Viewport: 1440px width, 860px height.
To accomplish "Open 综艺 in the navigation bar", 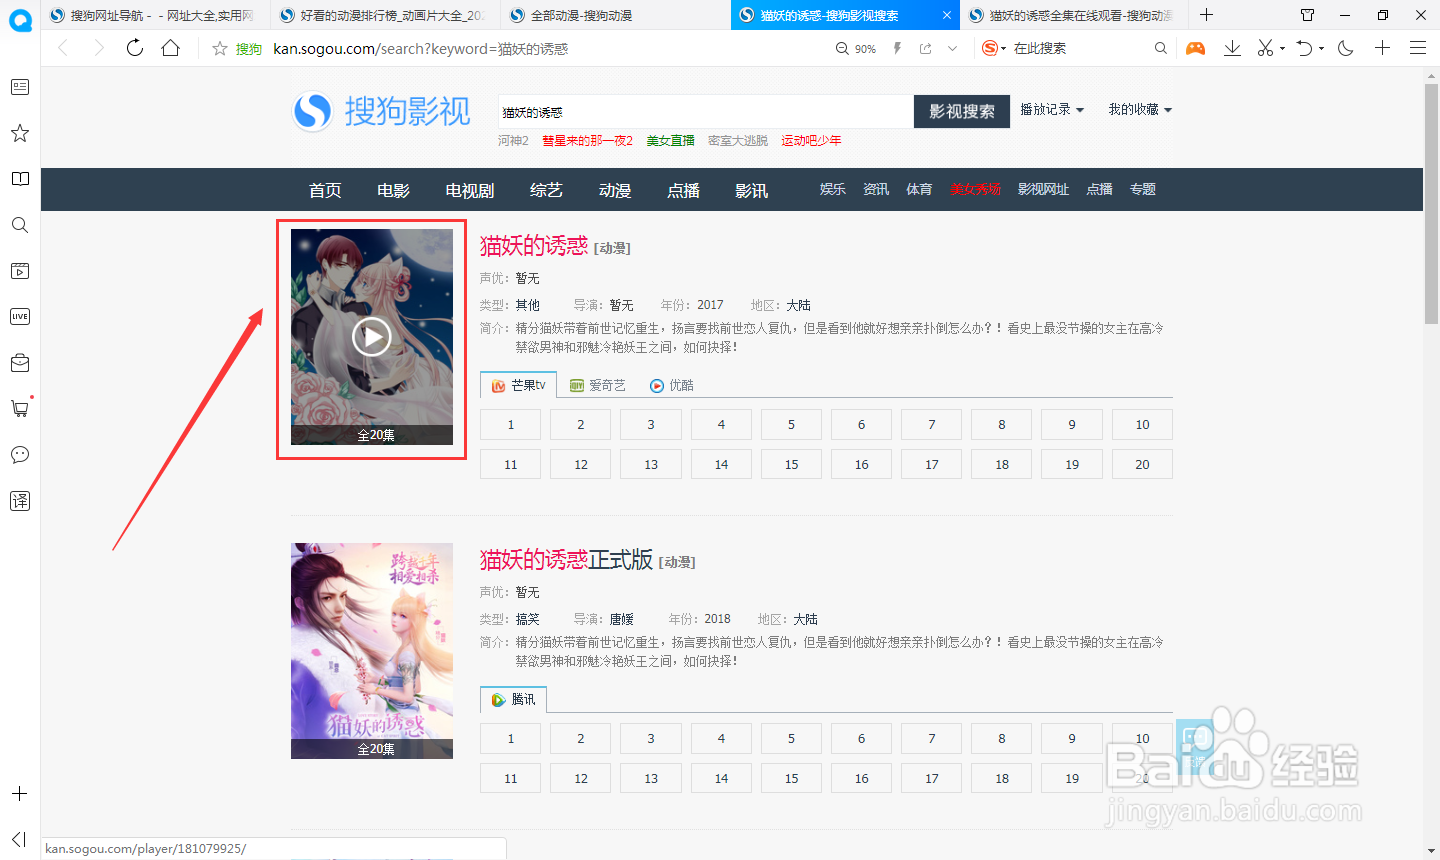I will click(546, 190).
